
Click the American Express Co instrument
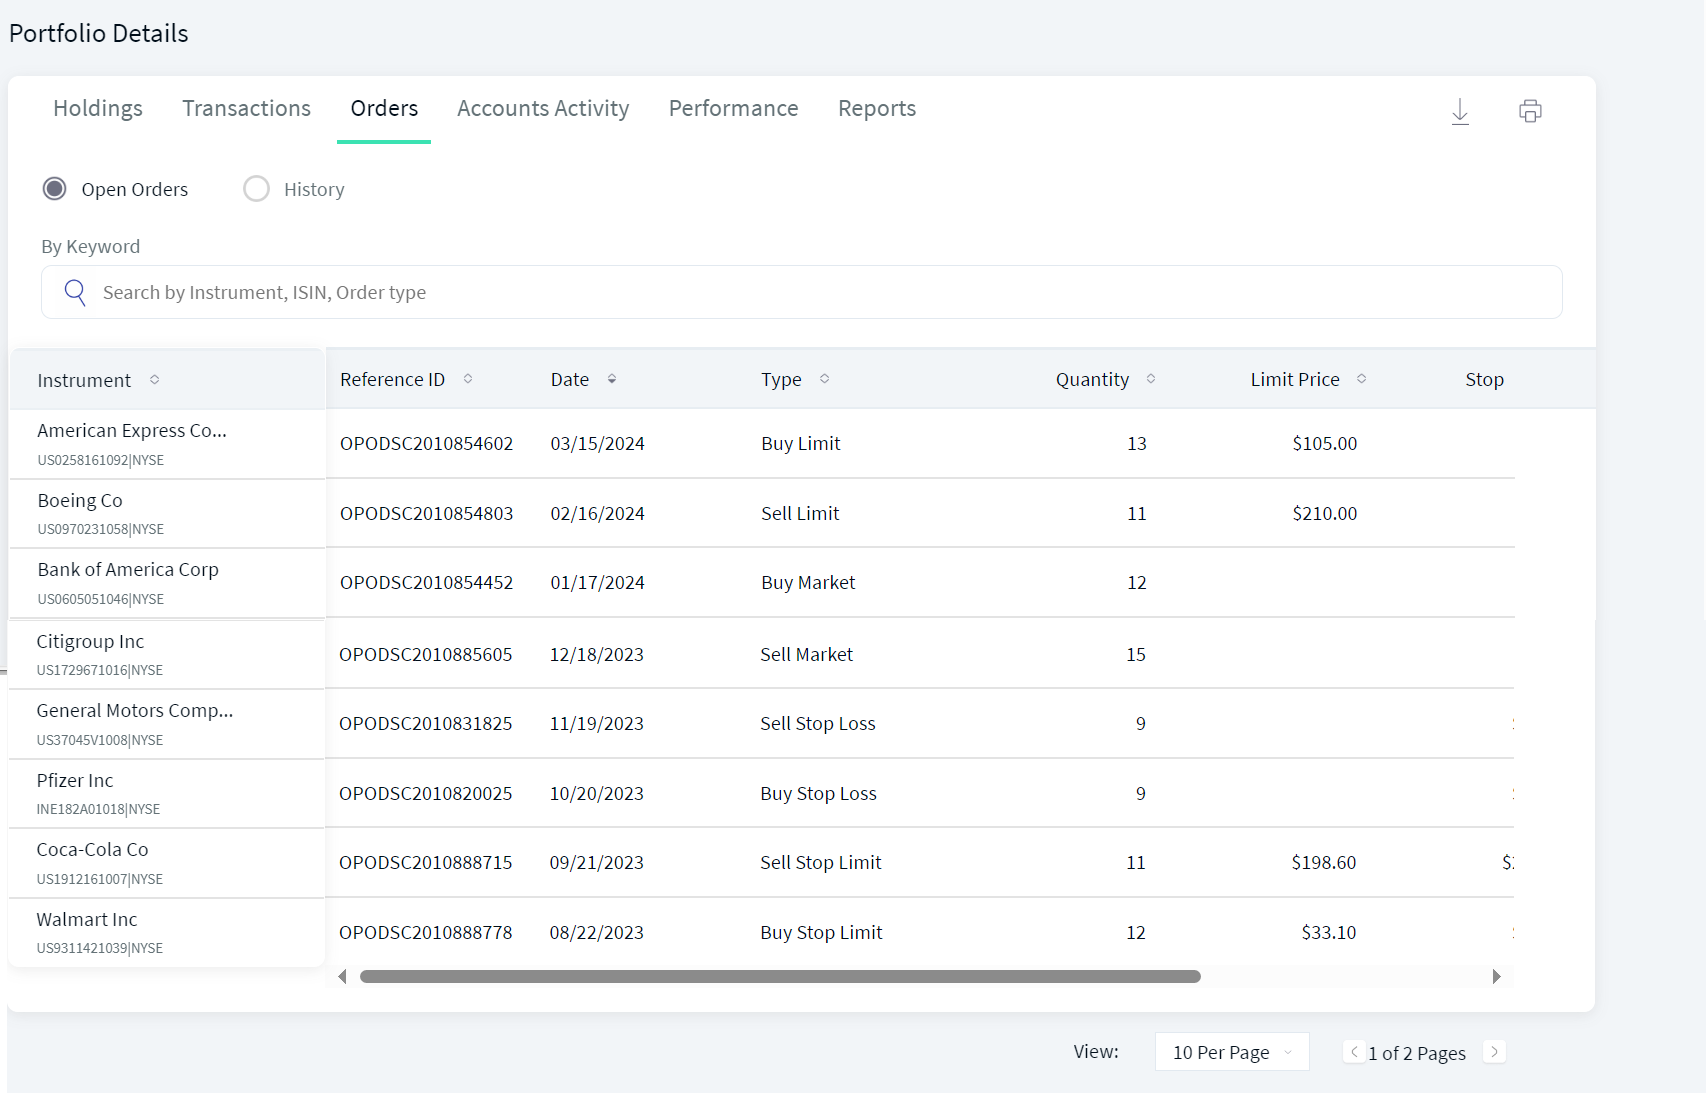(x=132, y=430)
